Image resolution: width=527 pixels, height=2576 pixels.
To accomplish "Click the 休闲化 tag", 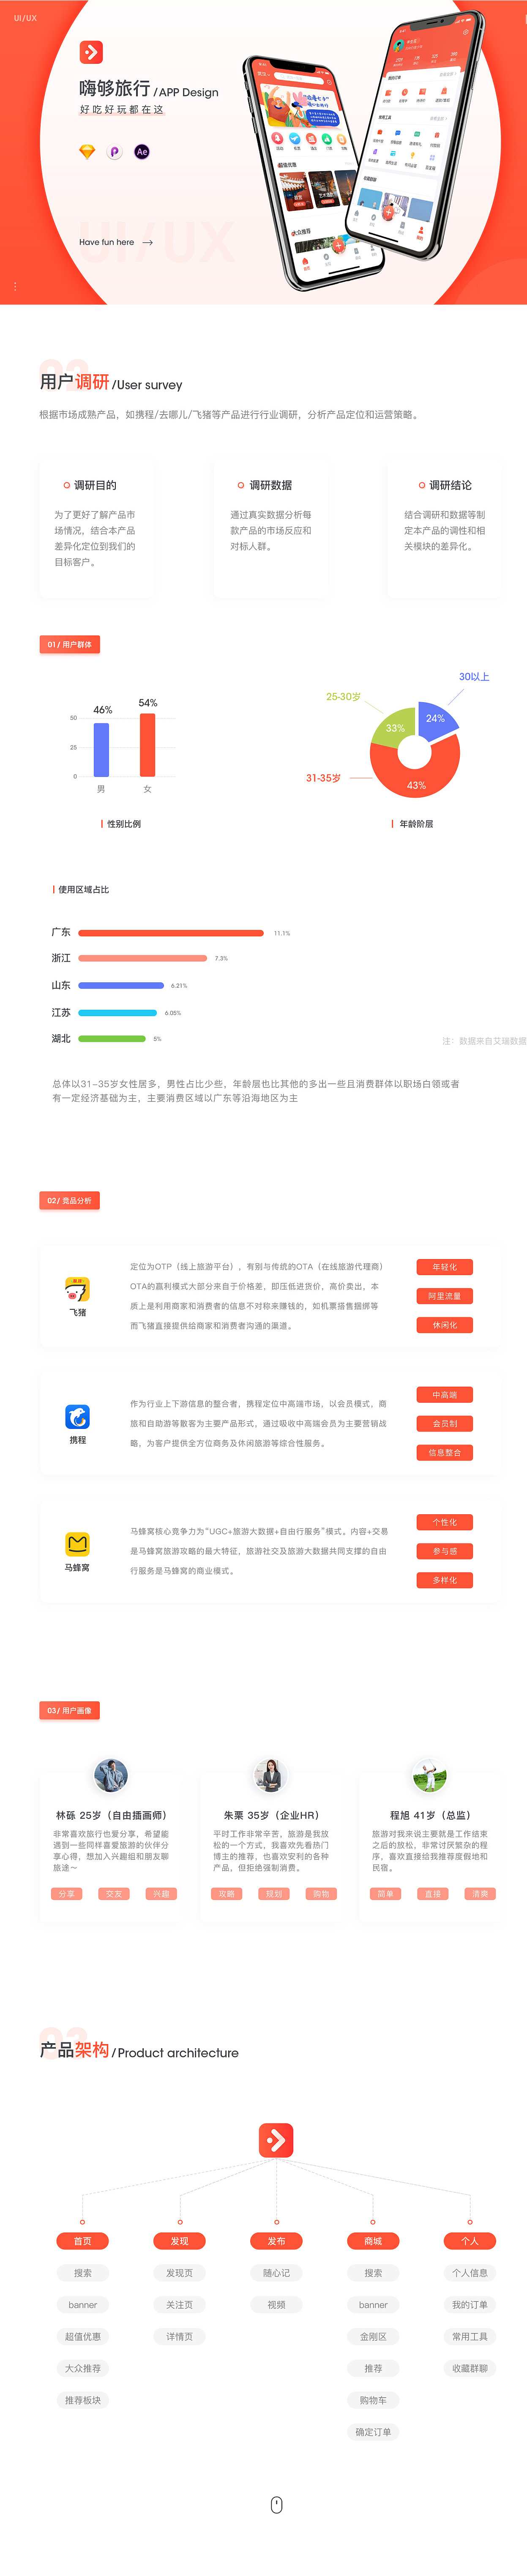I will point(445,1325).
